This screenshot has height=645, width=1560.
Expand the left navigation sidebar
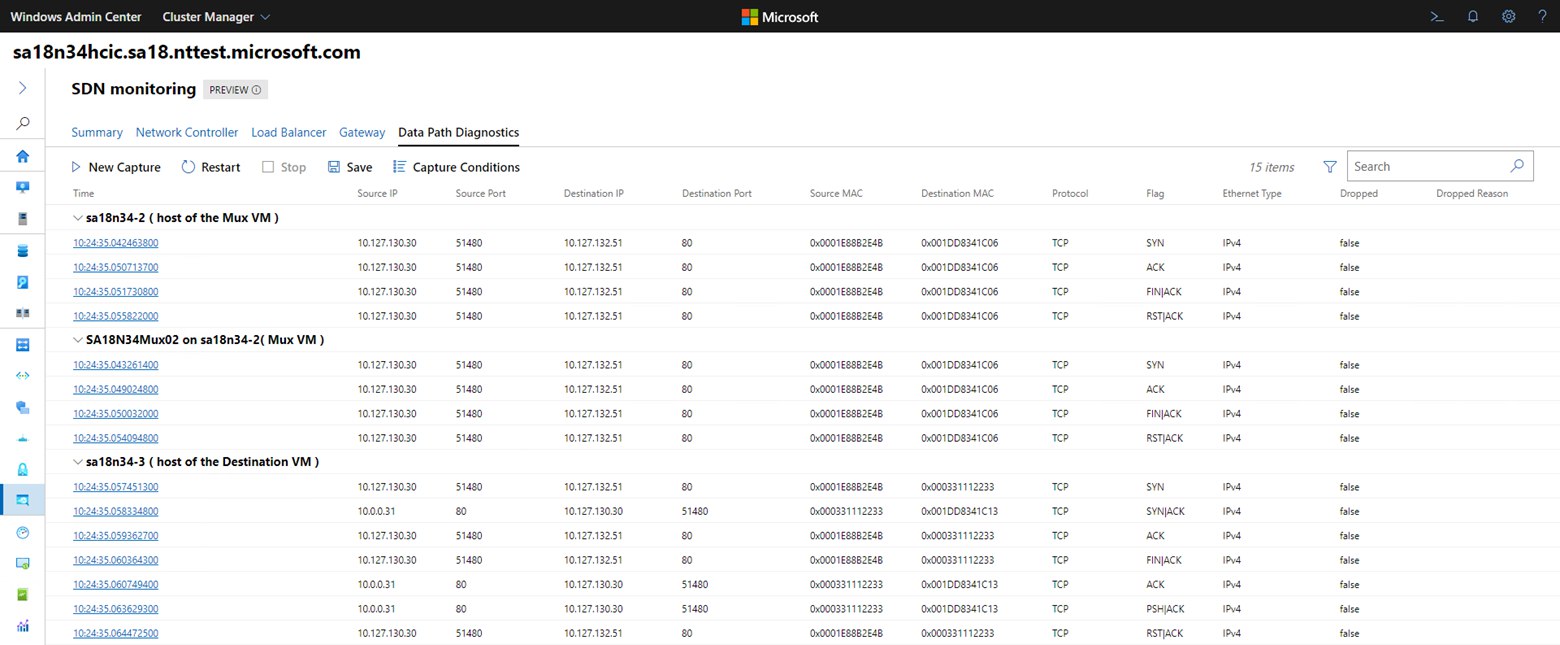point(22,88)
